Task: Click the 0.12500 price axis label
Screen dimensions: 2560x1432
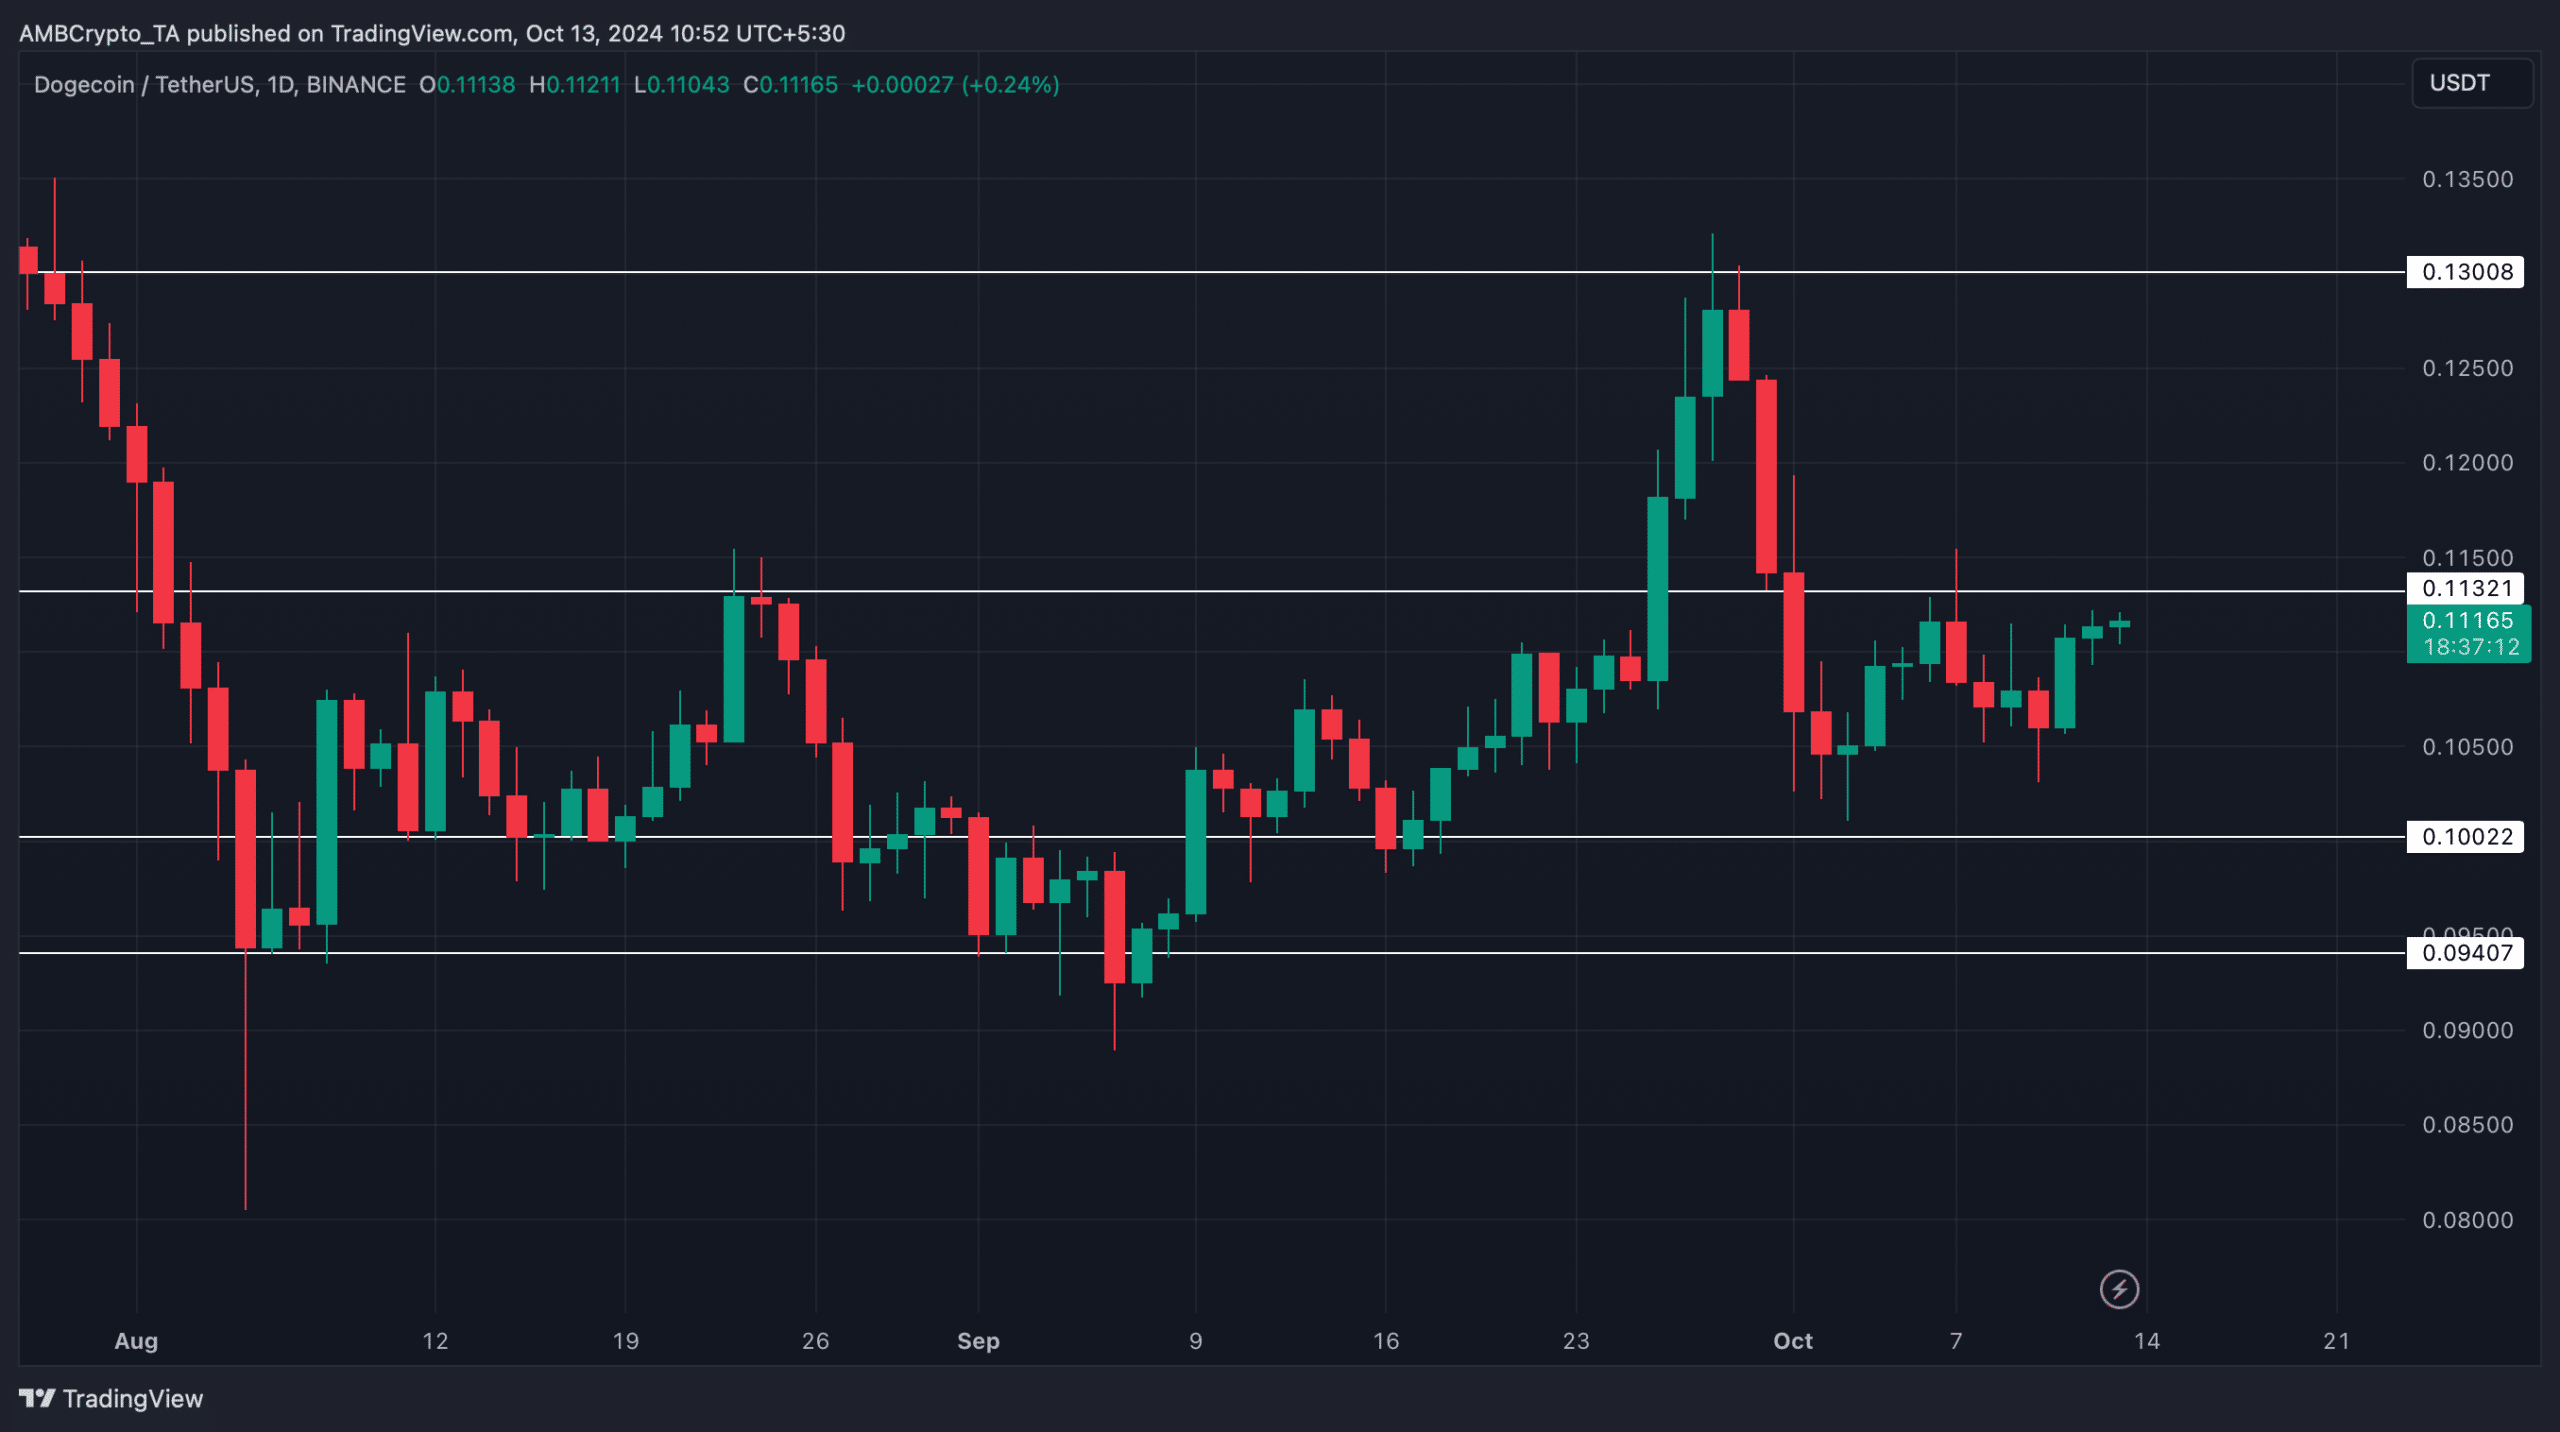Action: (2467, 368)
